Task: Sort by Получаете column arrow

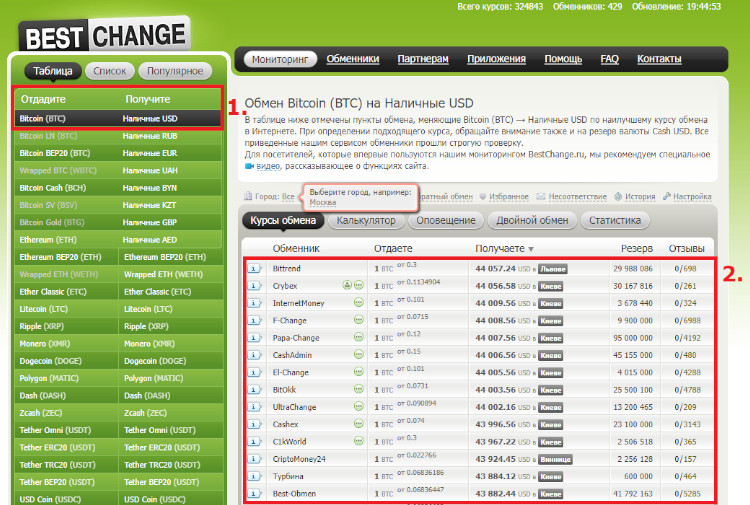Action: point(531,249)
